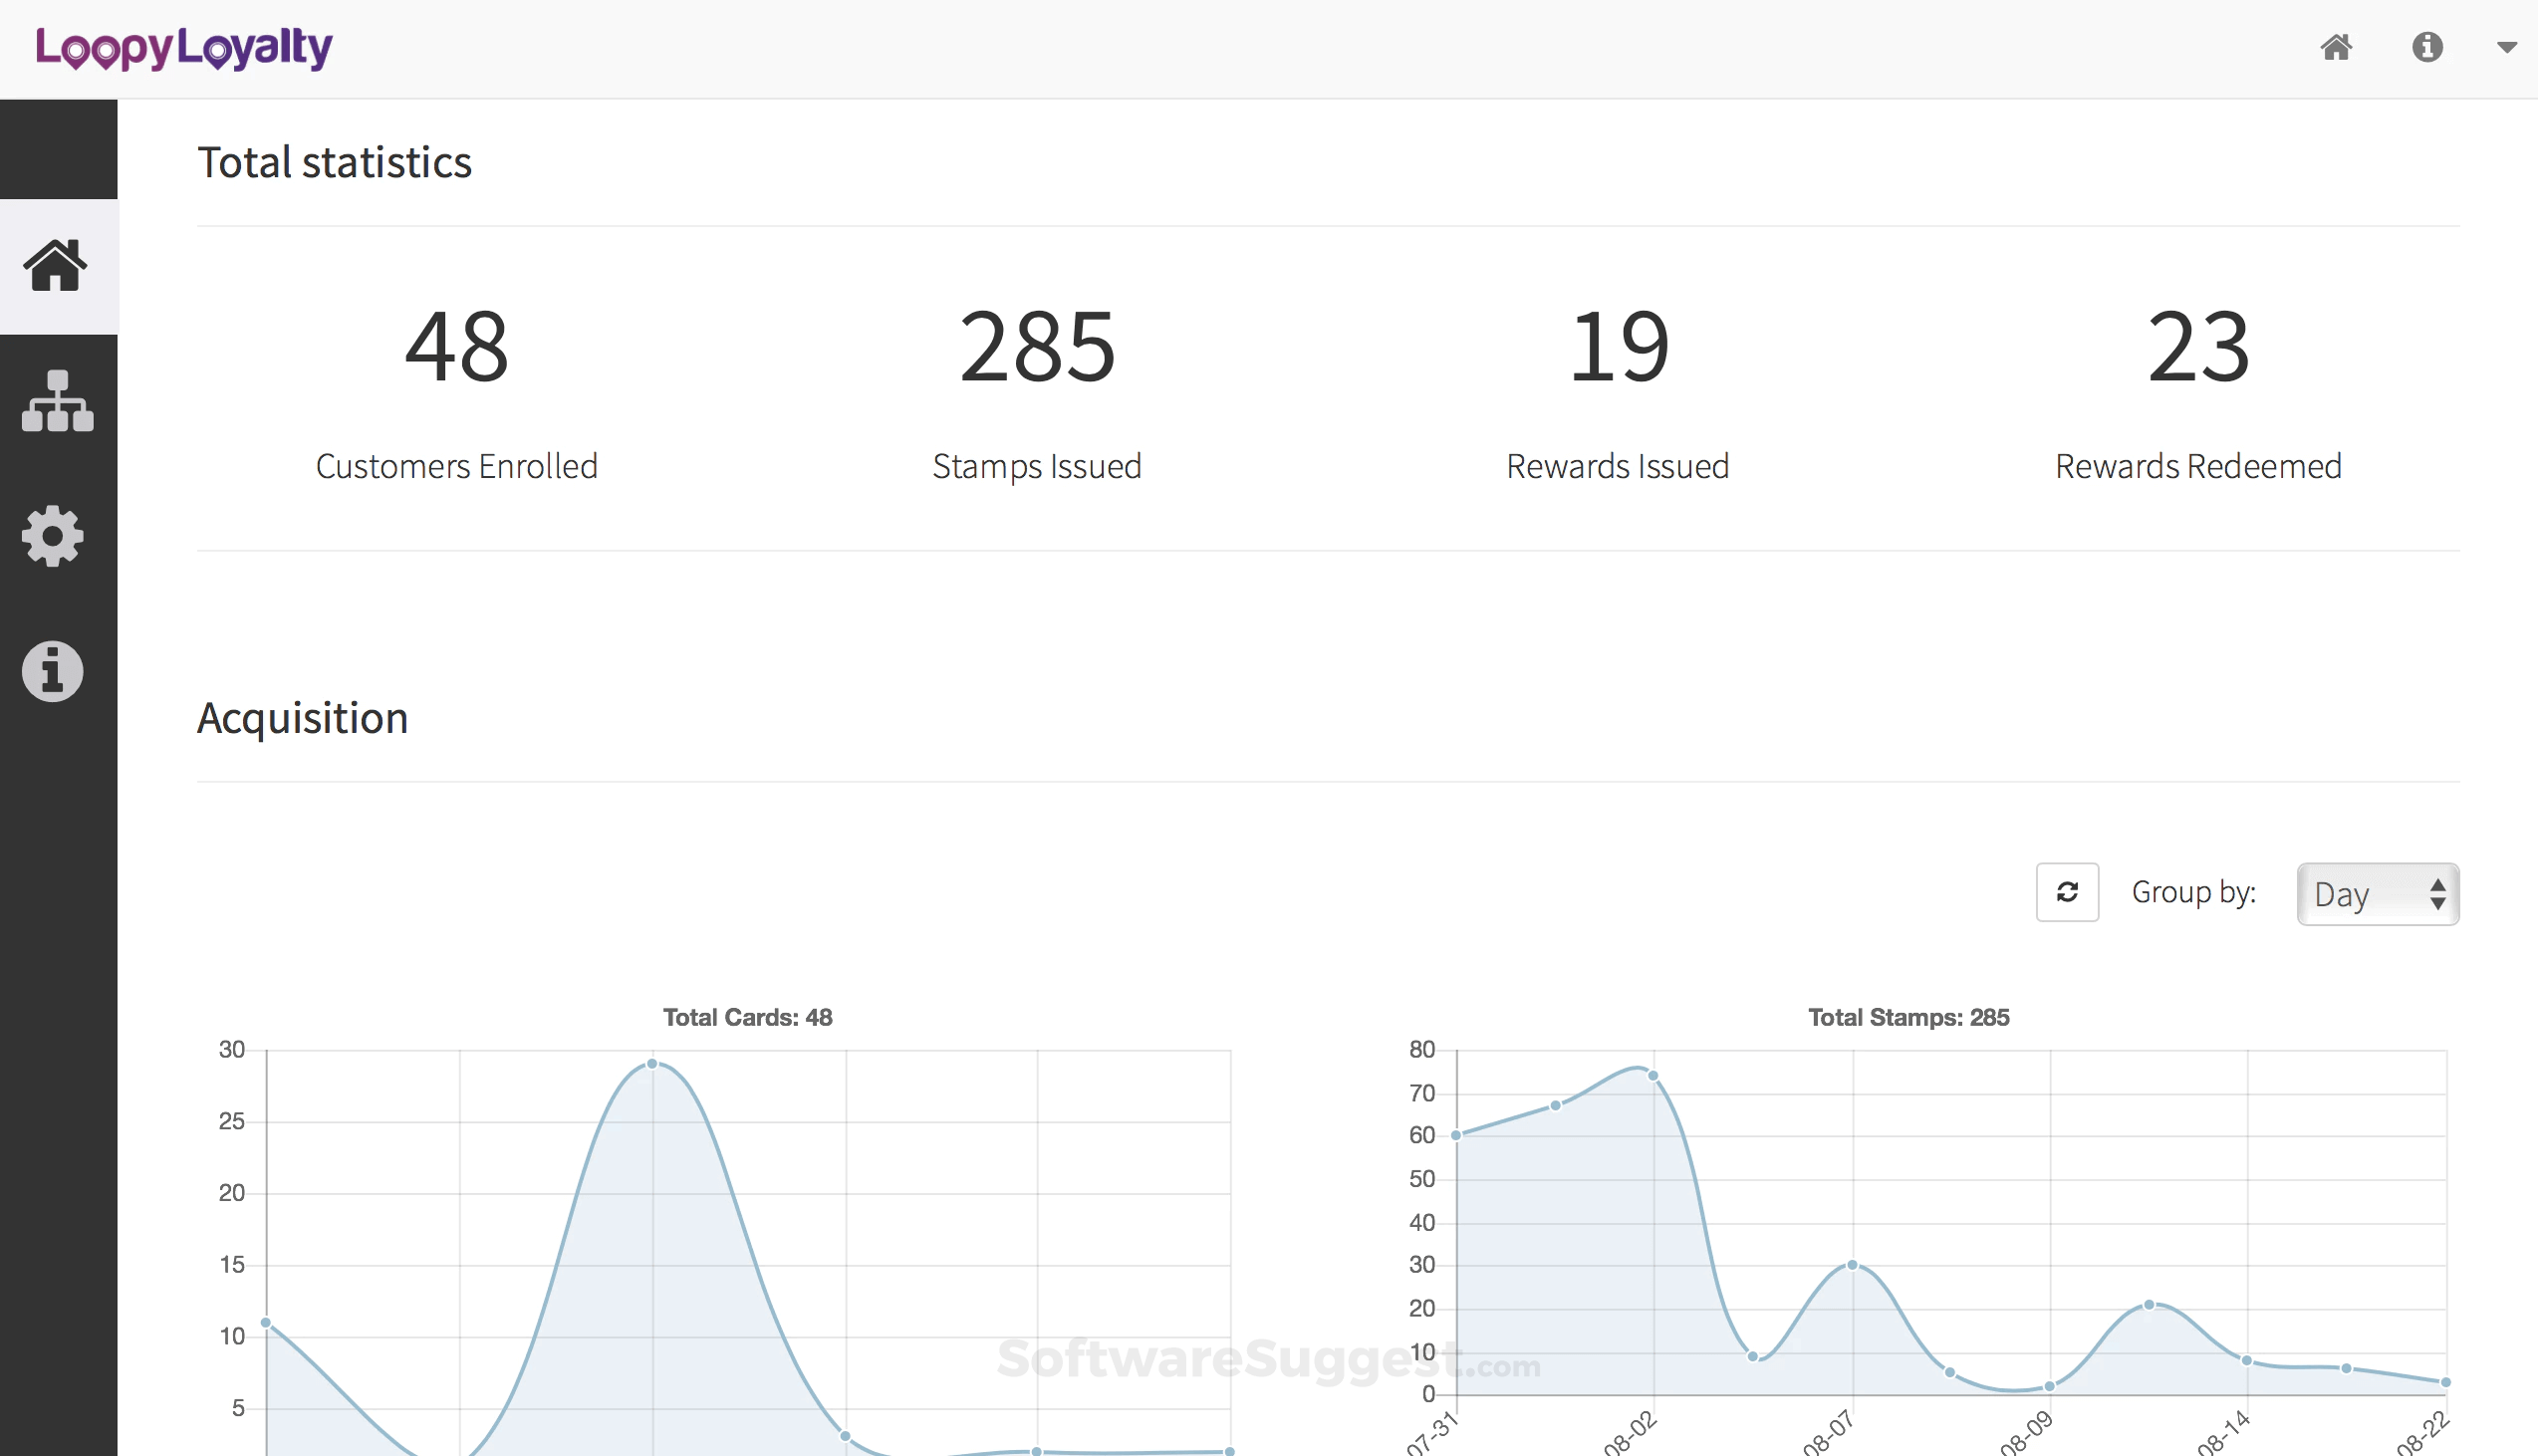Viewport: 2538px width, 1456px height.
Task: Expand the top-right account caret menu
Action: tap(2506, 47)
